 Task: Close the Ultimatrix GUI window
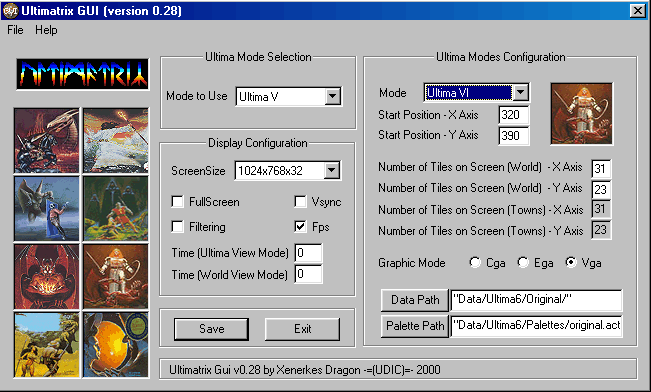[638, 10]
